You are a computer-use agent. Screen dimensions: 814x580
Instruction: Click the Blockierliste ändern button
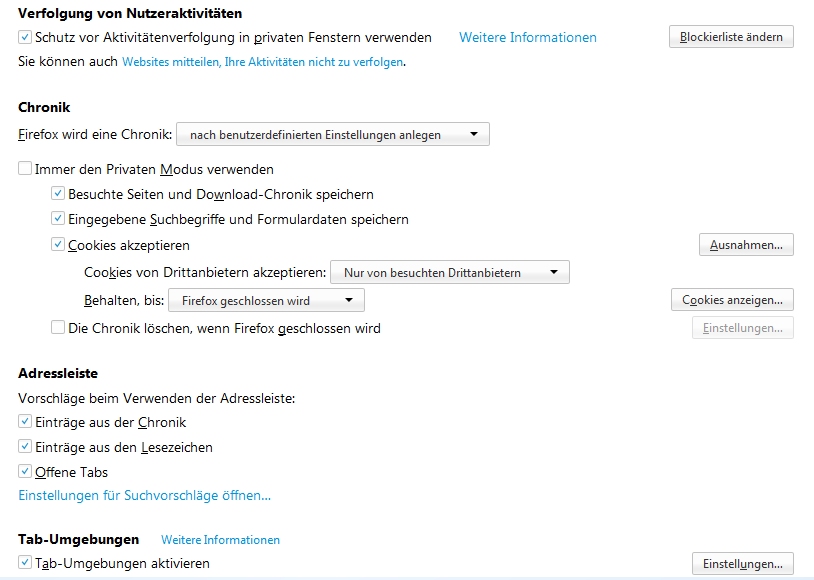pos(730,36)
